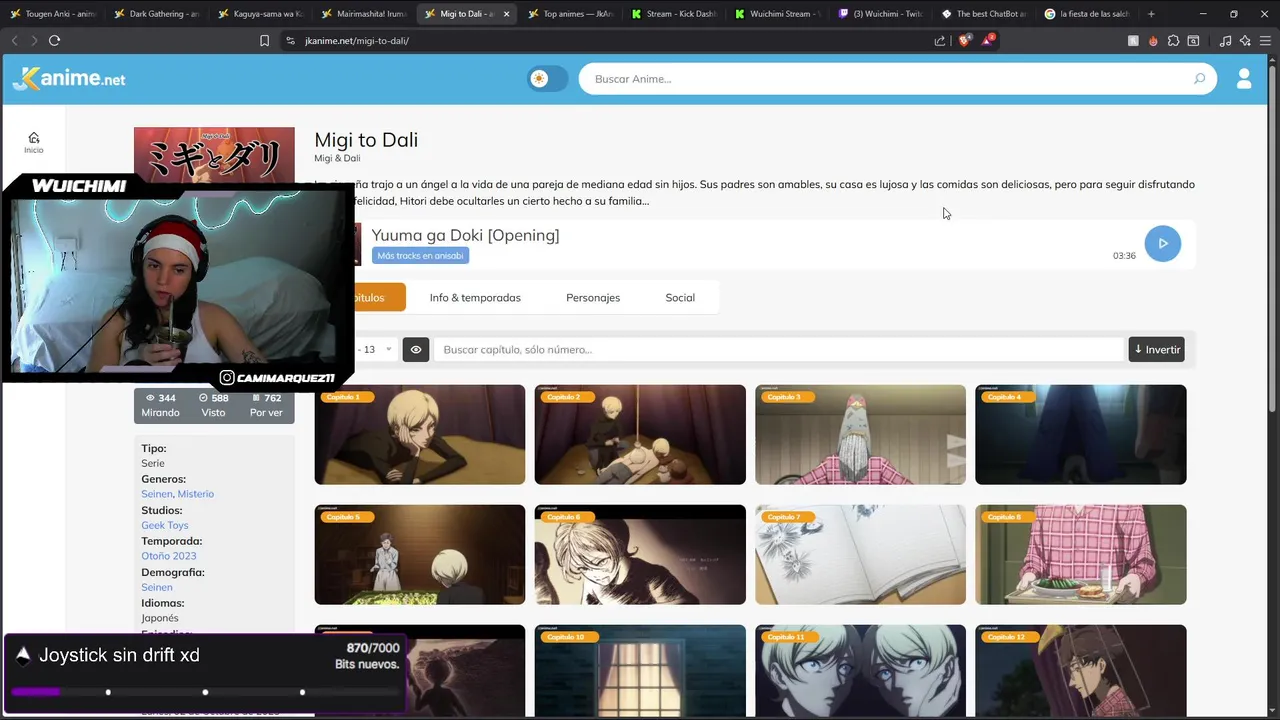Open the Leo AI sparkle icon
1280x720 pixels.
1245,41
